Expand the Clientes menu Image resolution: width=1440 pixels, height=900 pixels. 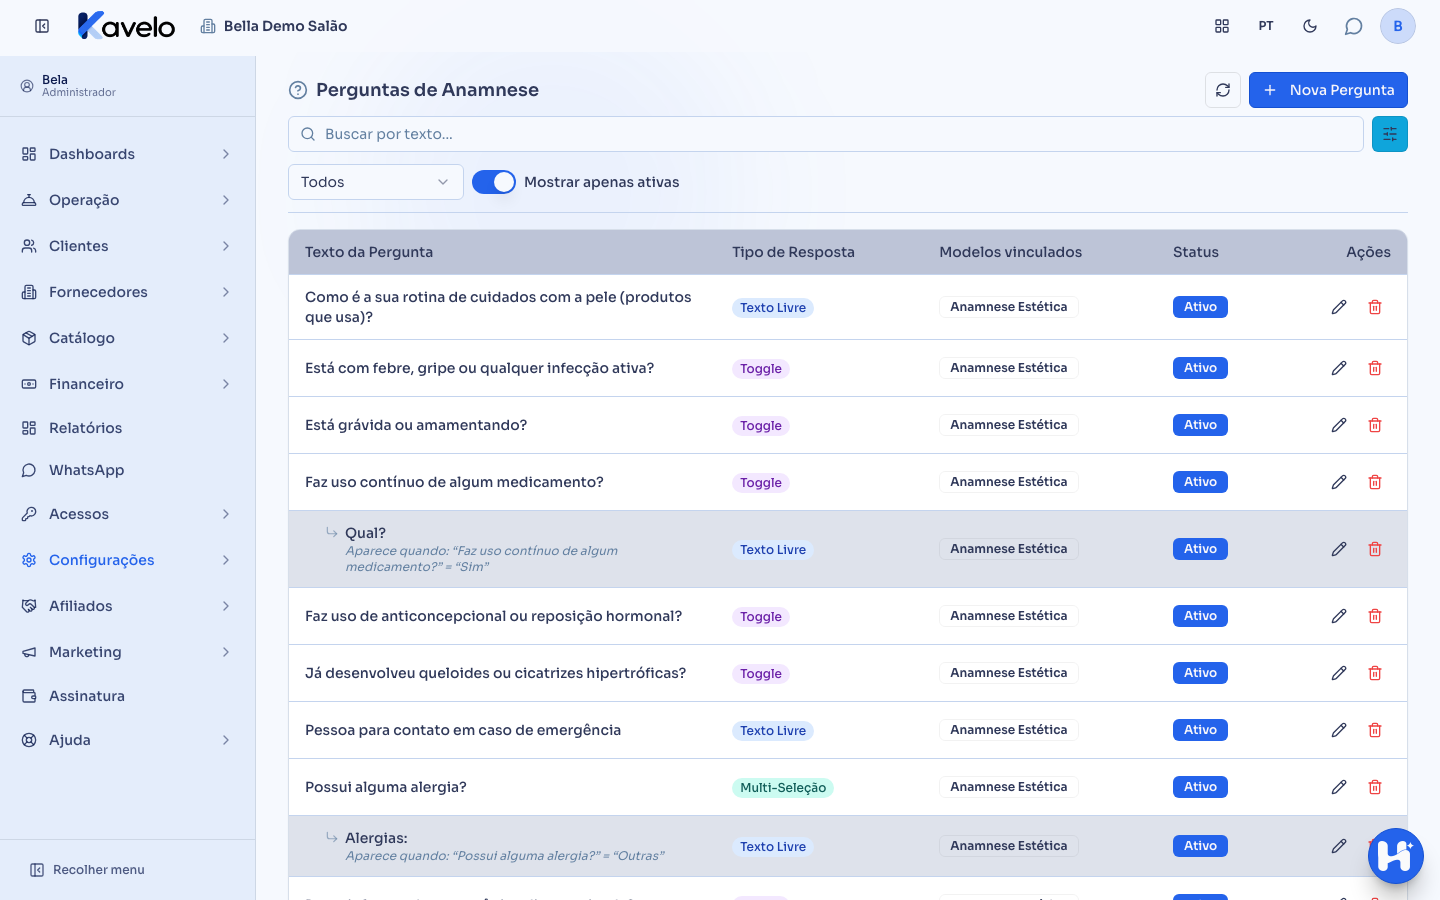coord(128,246)
